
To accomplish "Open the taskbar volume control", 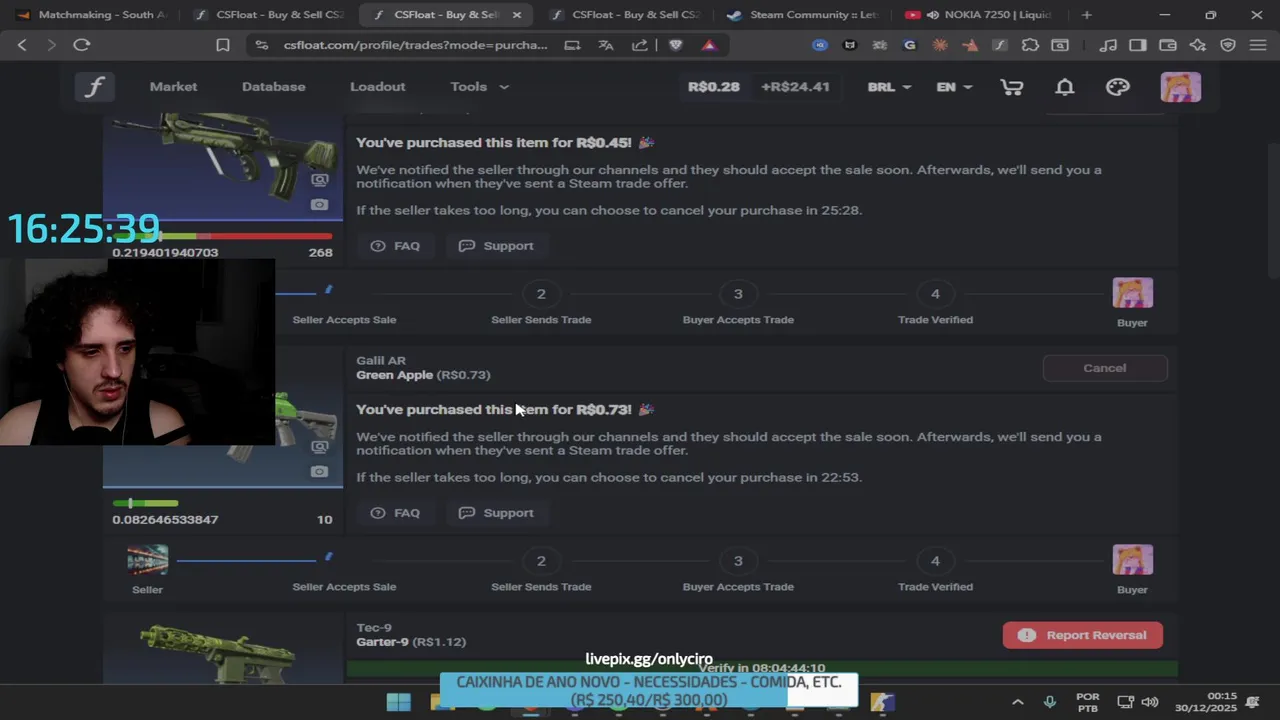I will pyautogui.click(x=1150, y=702).
